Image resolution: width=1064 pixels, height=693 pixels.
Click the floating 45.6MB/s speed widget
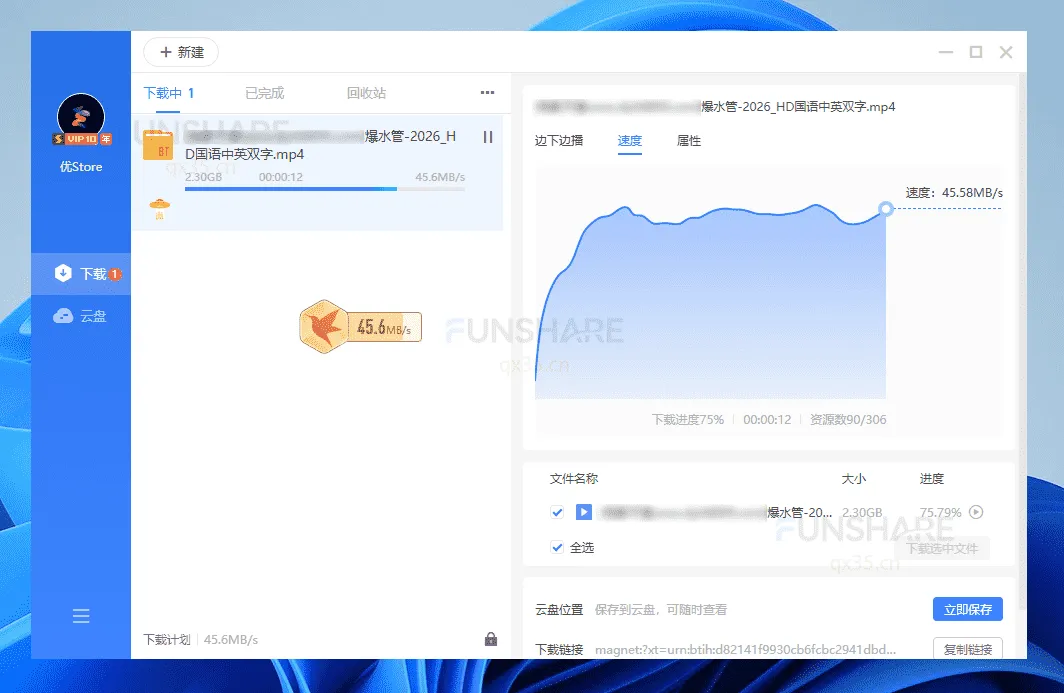pyautogui.click(x=361, y=327)
